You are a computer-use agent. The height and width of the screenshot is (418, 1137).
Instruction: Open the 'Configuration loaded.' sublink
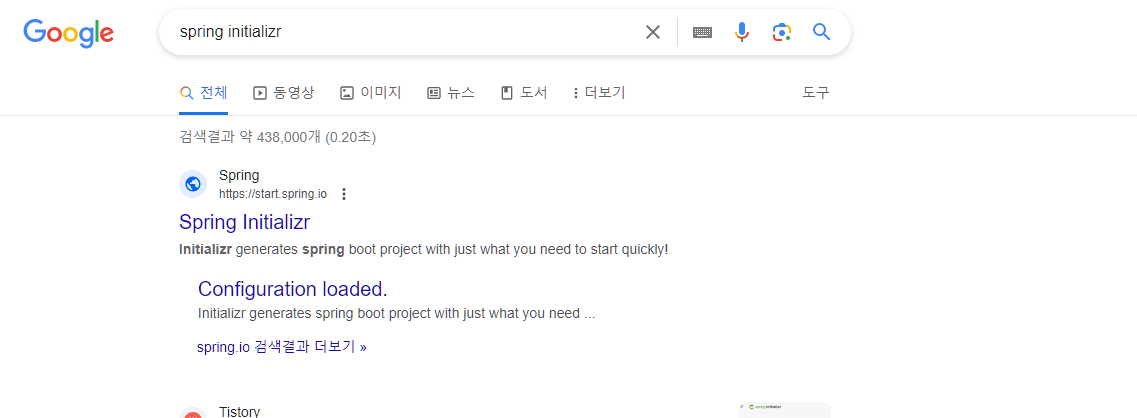[x=293, y=289]
